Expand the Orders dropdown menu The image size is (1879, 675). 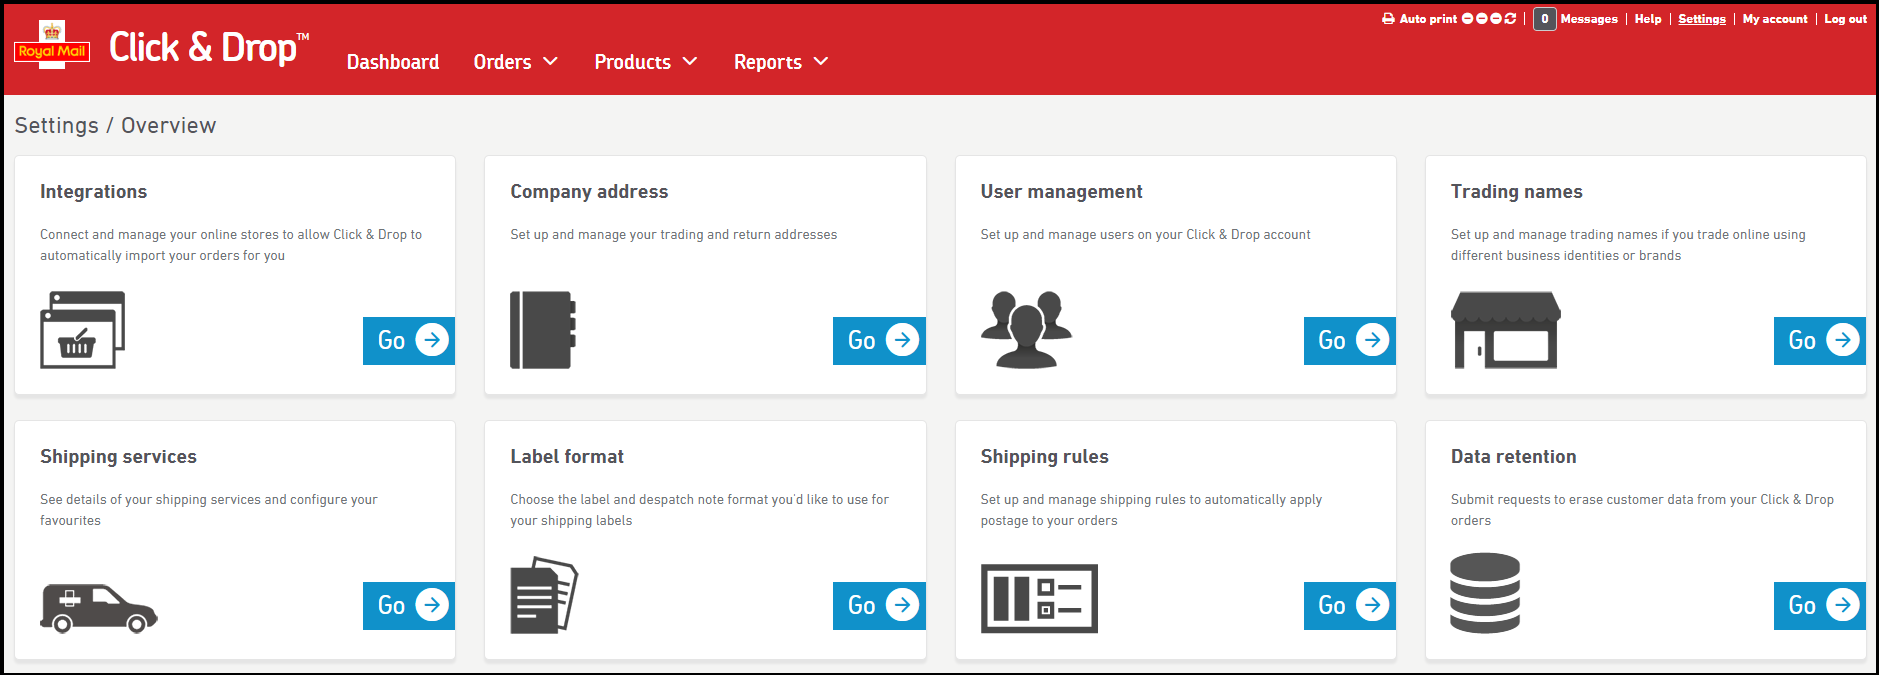coord(515,62)
